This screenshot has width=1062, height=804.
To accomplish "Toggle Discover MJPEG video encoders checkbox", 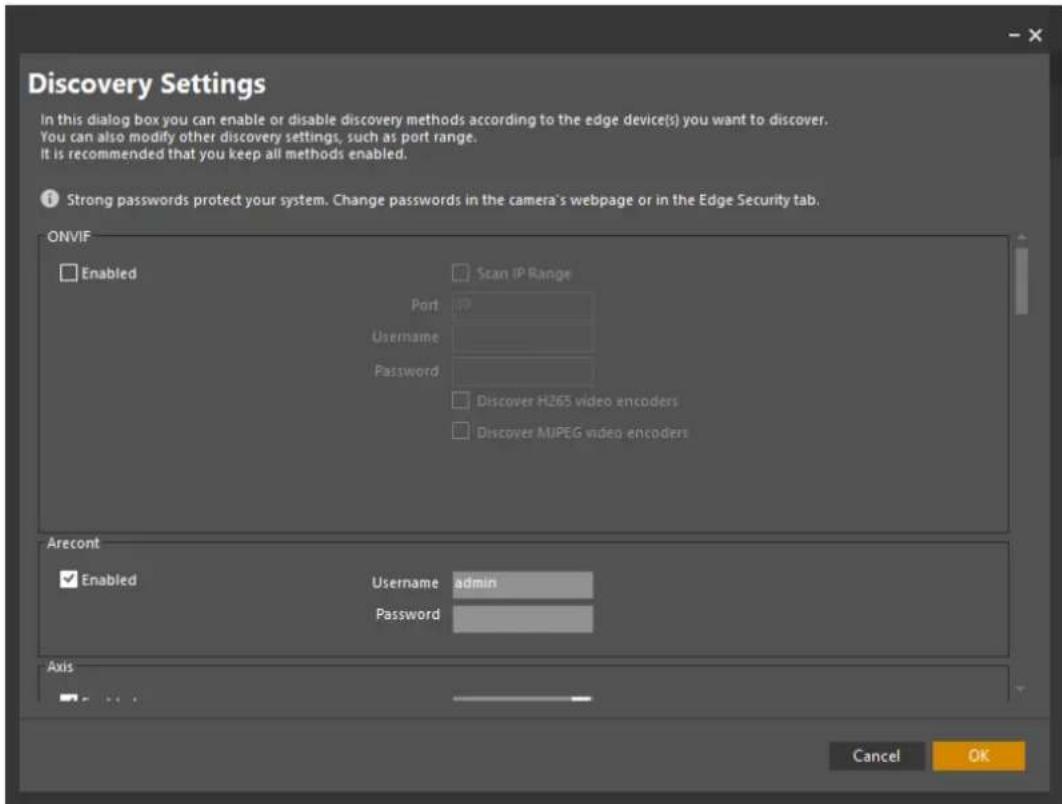I will coord(461,431).
